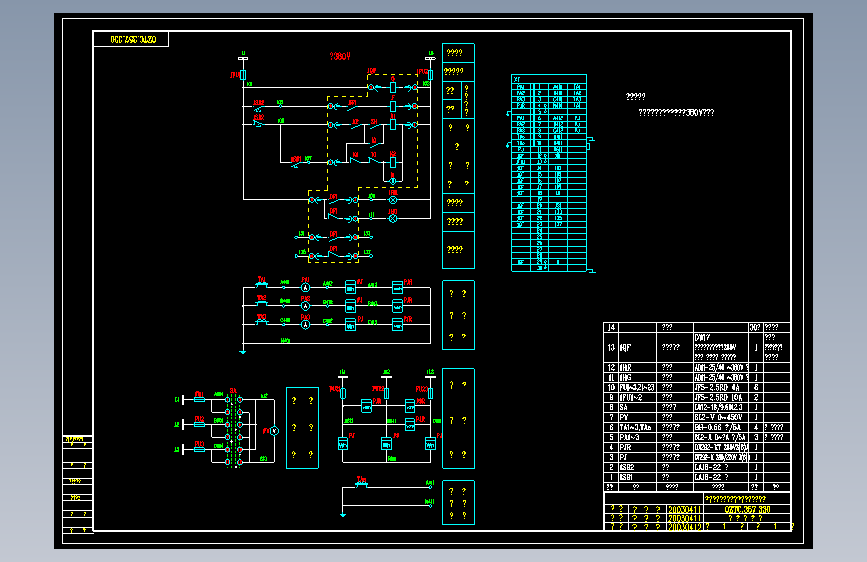The width and height of the screenshot is (867, 562).
Task: Select the SA rotary selector switch symbol
Action: tap(233, 430)
